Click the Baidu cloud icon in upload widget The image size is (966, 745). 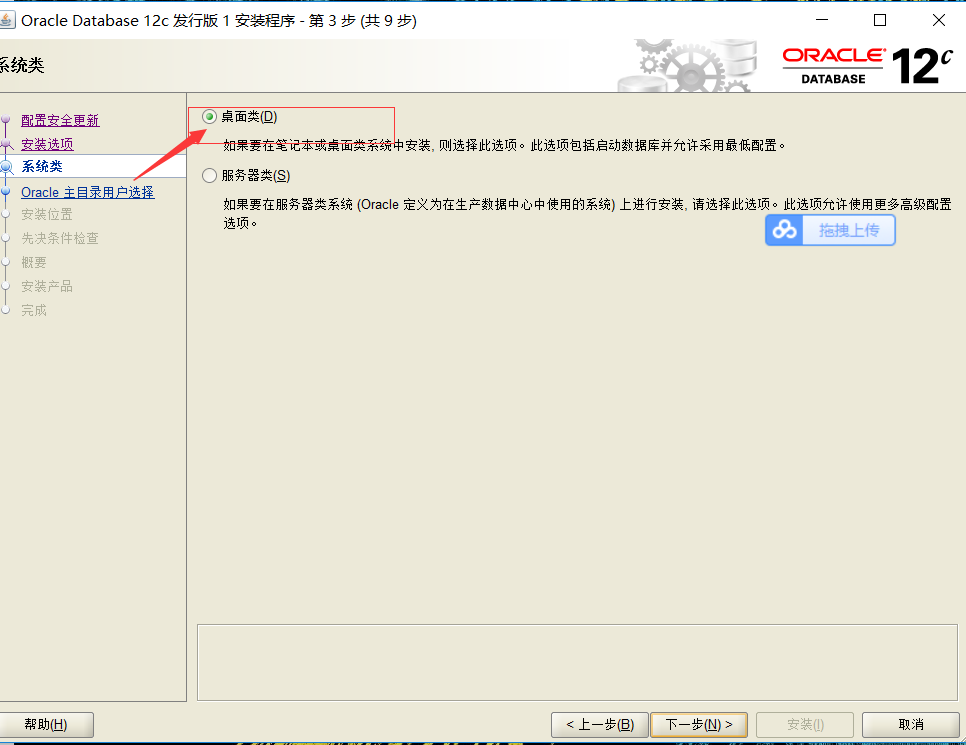[784, 230]
